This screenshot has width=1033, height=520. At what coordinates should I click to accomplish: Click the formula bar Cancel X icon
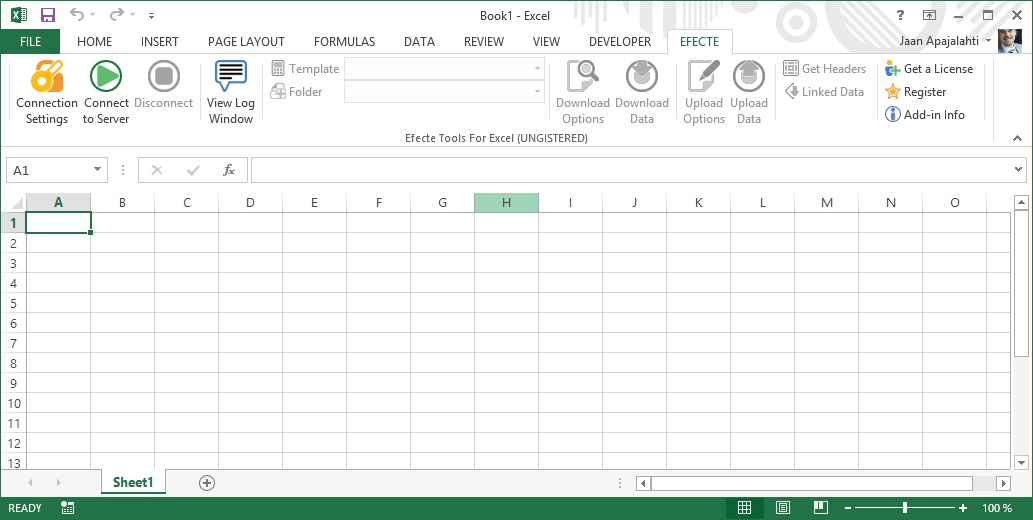pos(157,170)
